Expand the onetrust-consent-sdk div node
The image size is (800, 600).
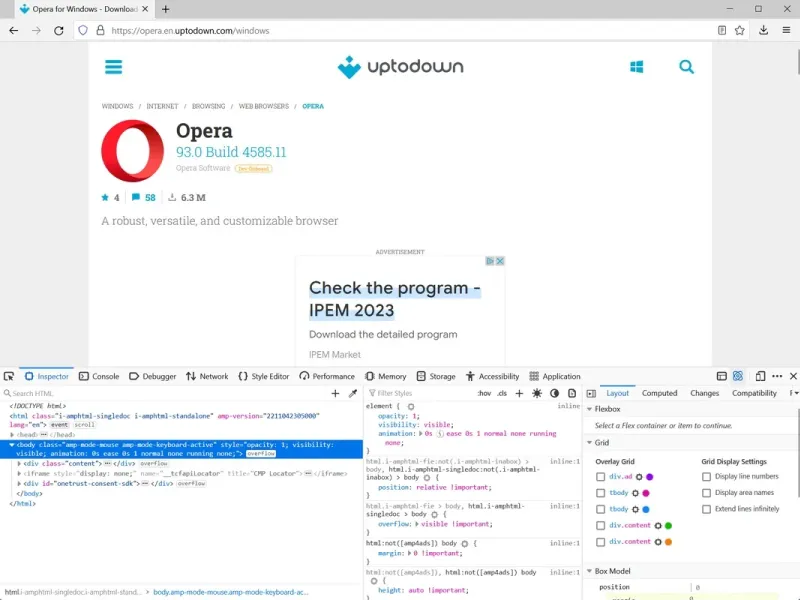(19, 484)
